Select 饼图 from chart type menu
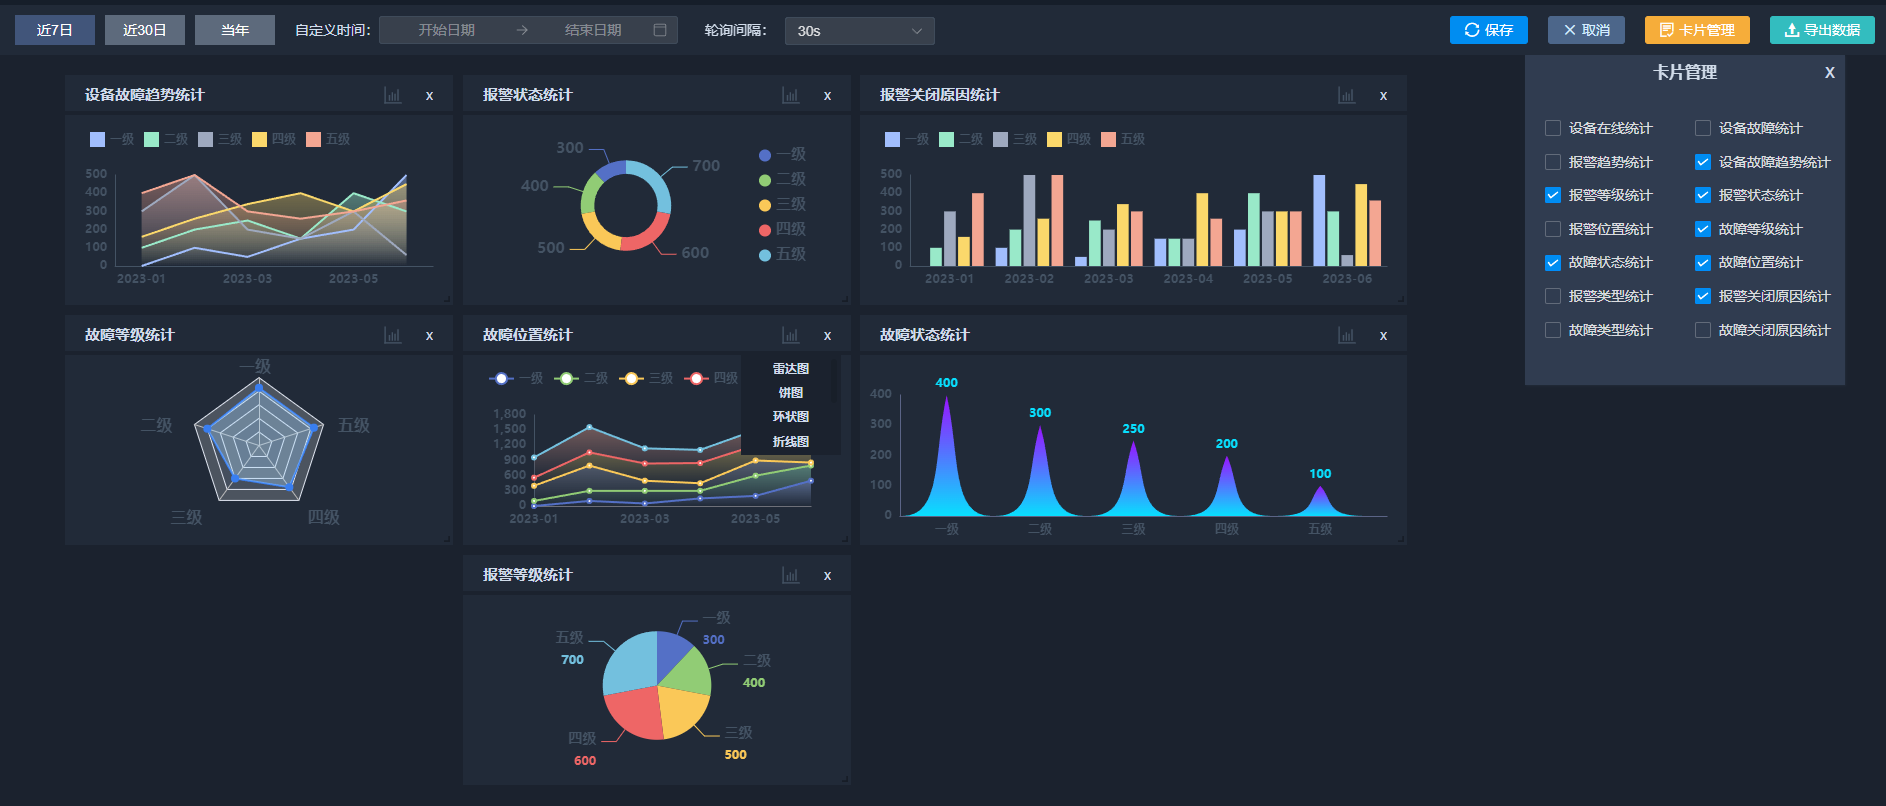Image resolution: width=1886 pixels, height=806 pixels. (791, 393)
